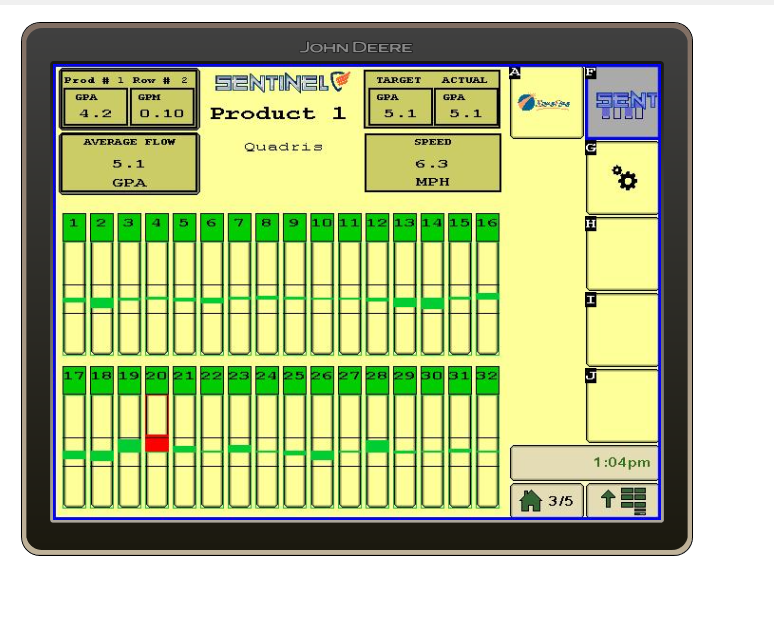Choose the row 14 flow bar
Viewport: 774px width, 625px height.
point(432,298)
